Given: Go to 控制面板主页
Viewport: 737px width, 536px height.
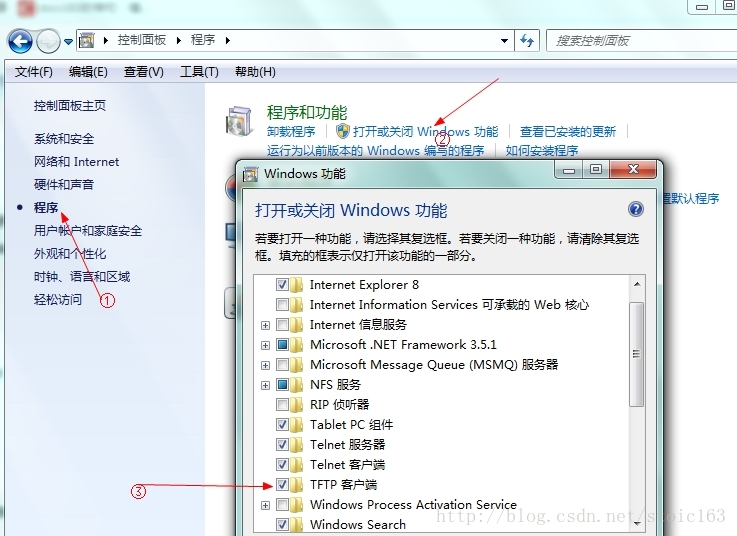Looking at the screenshot, I should (70, 106).
